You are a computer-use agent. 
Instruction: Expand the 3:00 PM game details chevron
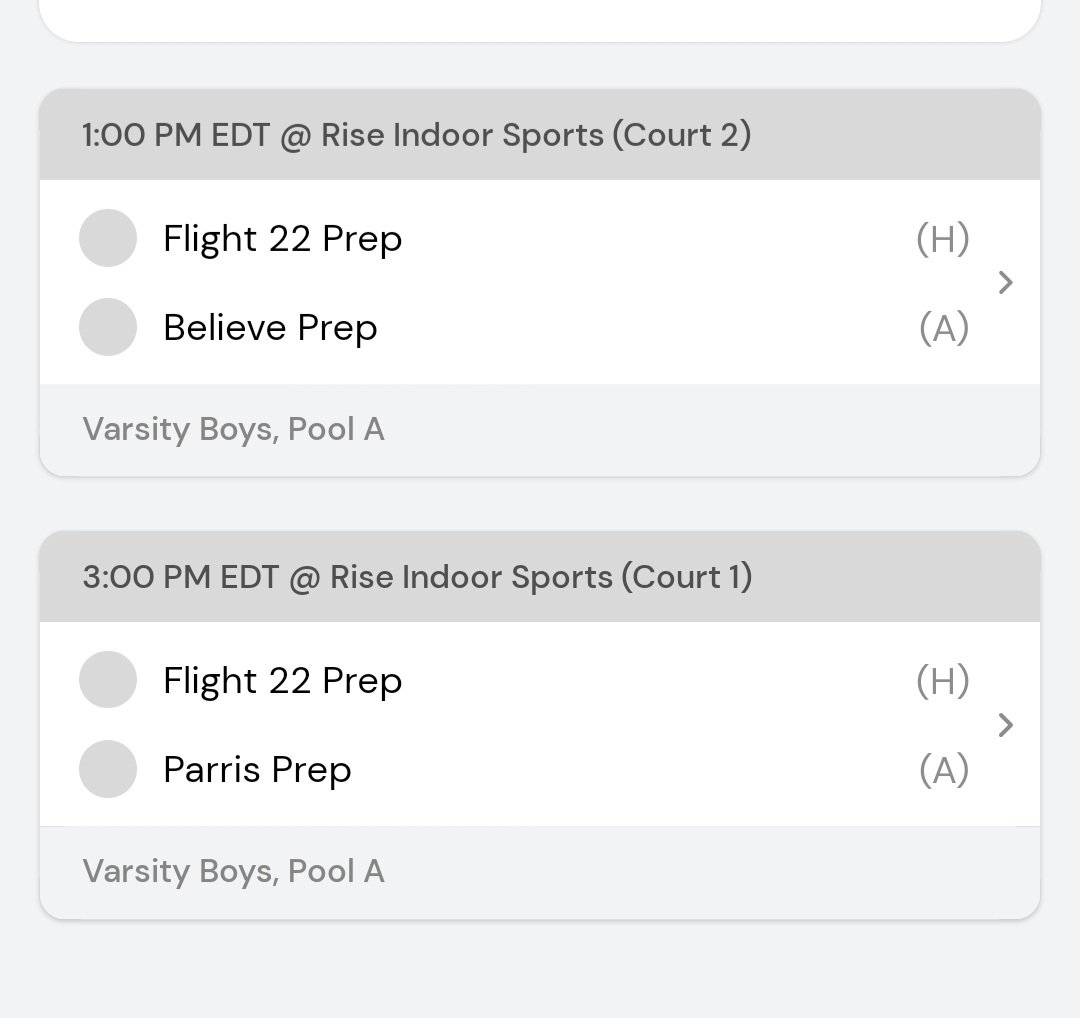pyautogui.click(x=1006, y=725)
